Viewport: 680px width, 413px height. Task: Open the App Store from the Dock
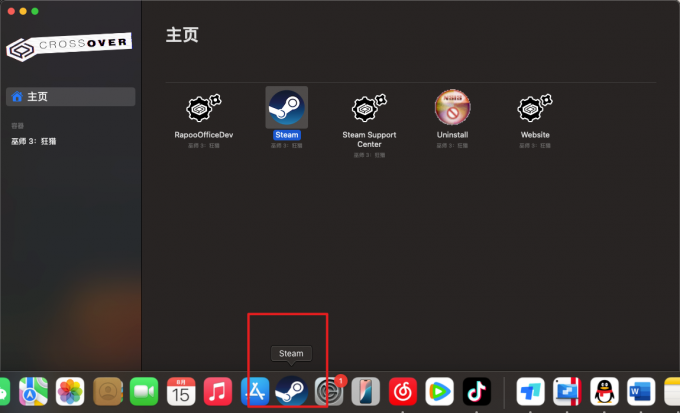click(x=255, y=392)
